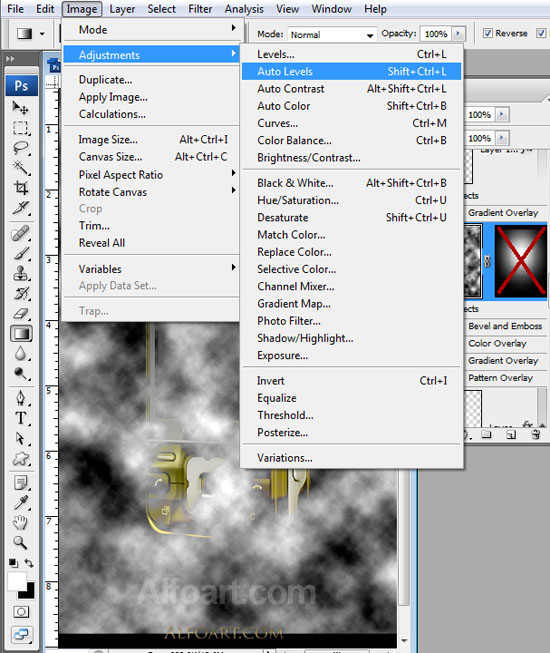Select the Zoom tool
The height and width of the screenshot is (653, 550).
pyautogui.click(x=20, y=542)
